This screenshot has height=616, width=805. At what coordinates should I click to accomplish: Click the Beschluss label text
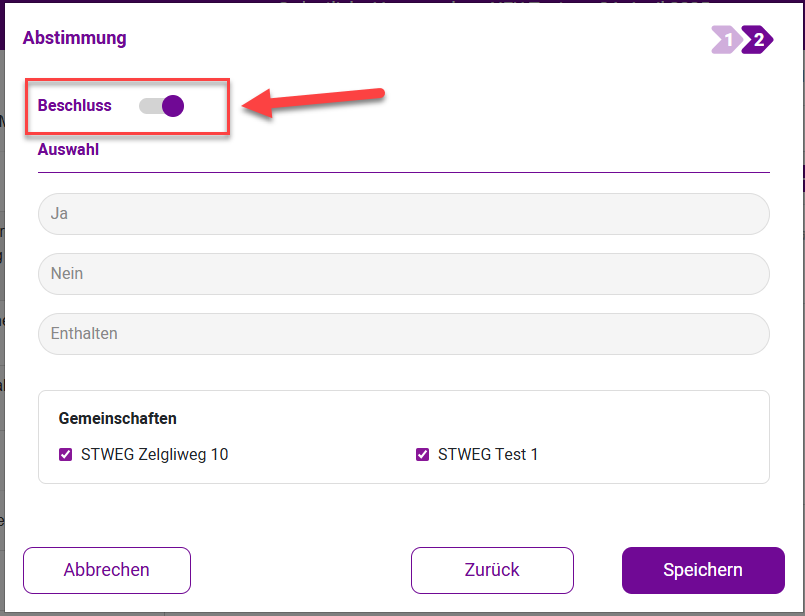74,105
